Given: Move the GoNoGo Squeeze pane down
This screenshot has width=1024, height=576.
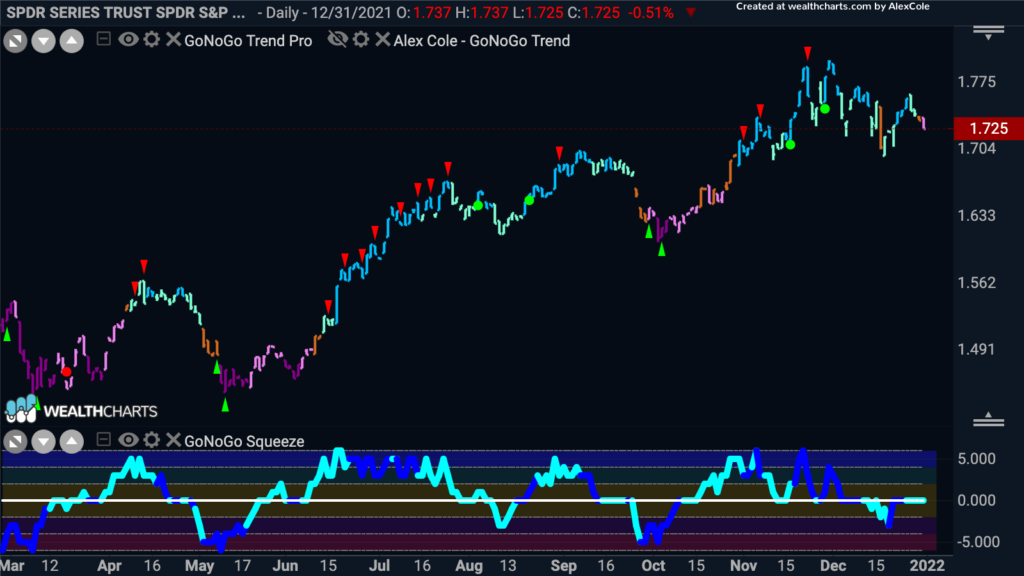Looking at the screenshot, I should (43, 441).
